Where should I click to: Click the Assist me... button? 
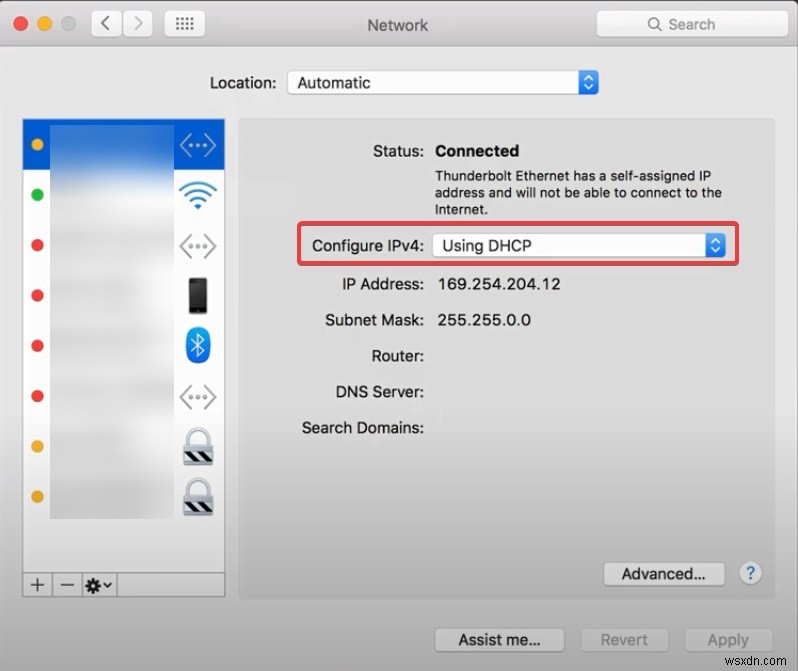pos(499,639)
